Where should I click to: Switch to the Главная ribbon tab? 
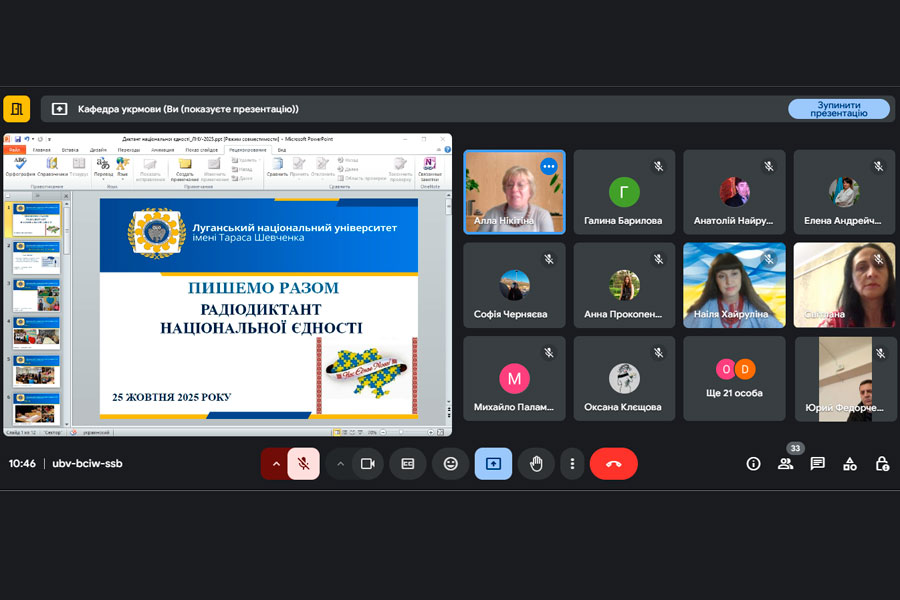pyautogui.click(x=42, y=150)
